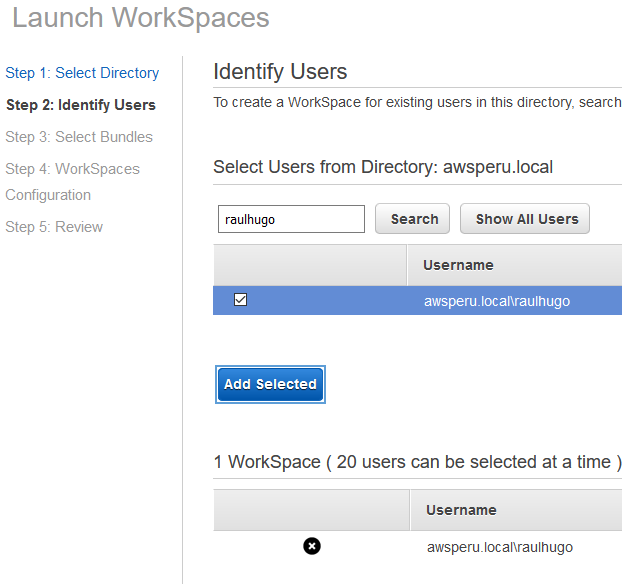
Task: Click the Username header of search results
Action: click(458, 265)
